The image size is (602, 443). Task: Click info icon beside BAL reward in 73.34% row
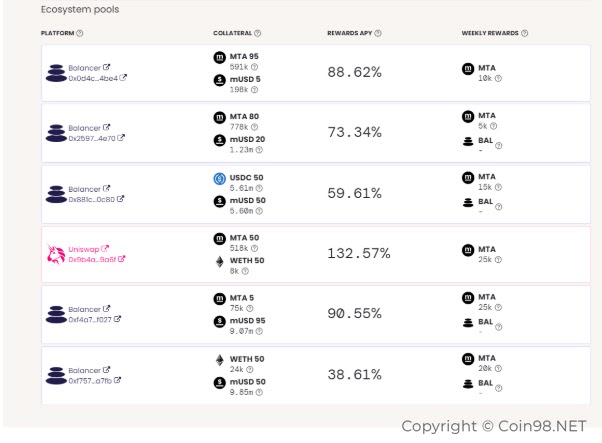click(498, 145)
